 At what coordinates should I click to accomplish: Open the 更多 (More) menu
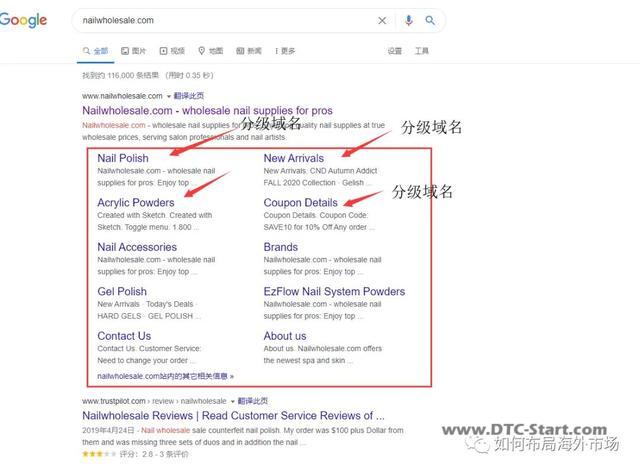pos(285,51)
